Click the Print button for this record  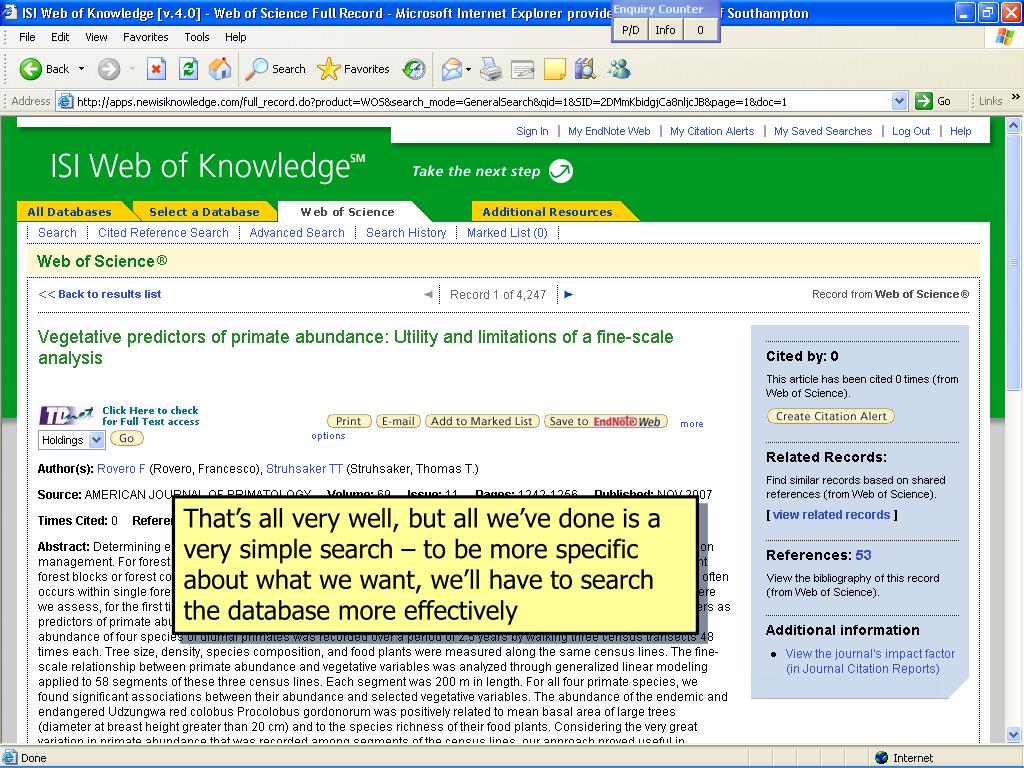(349, 421)
